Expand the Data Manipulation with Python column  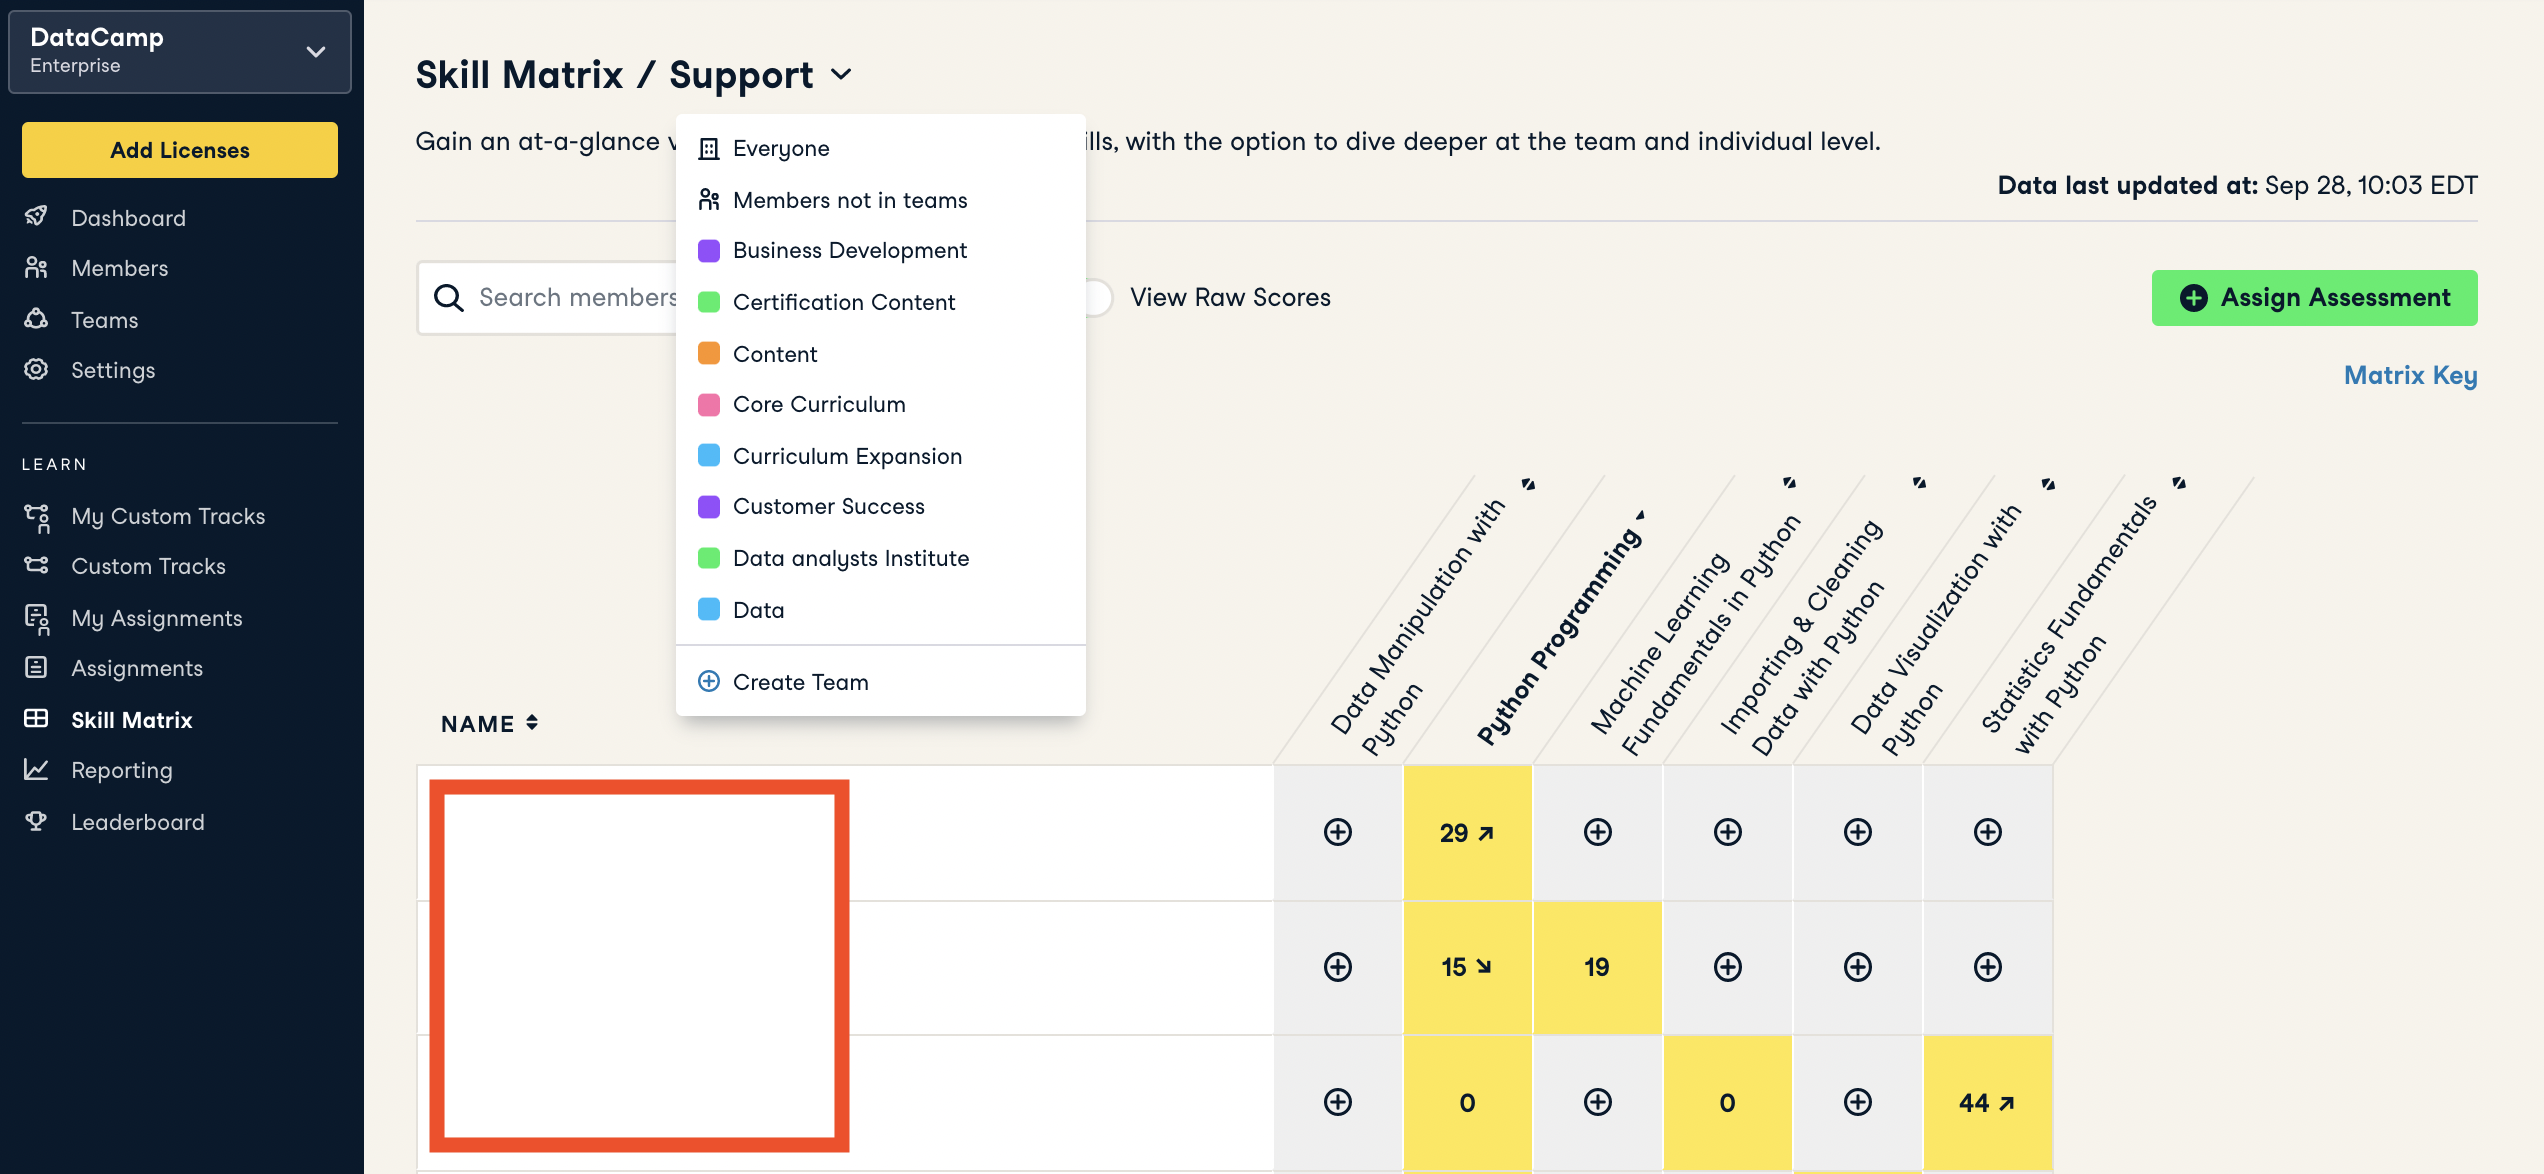click(x=1528, y=485)
